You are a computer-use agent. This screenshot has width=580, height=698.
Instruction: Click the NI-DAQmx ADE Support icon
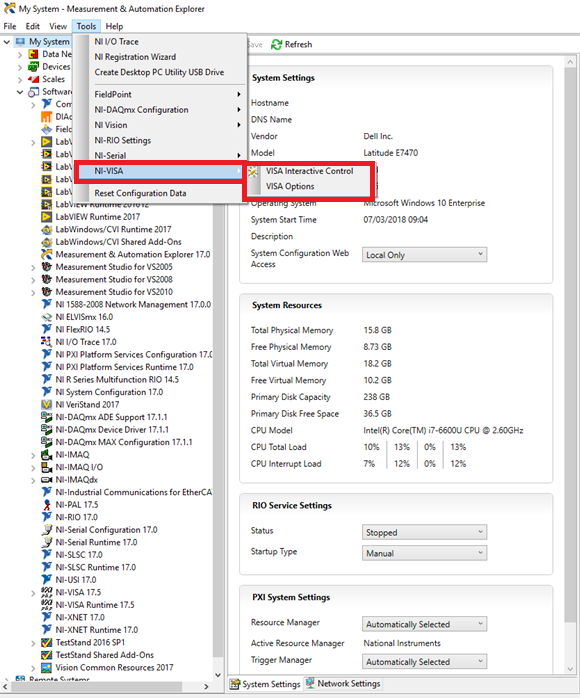point(46,417)
